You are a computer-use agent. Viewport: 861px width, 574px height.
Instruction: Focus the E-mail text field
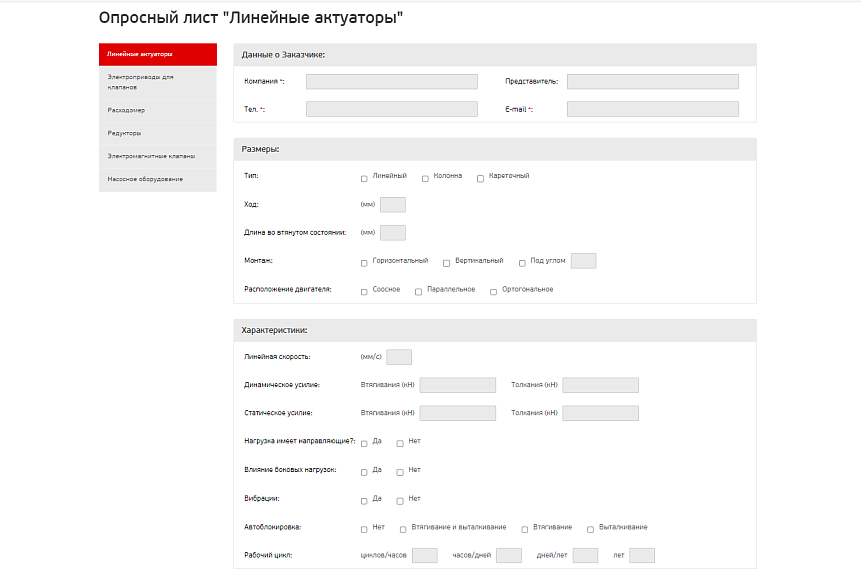(653, 109)
